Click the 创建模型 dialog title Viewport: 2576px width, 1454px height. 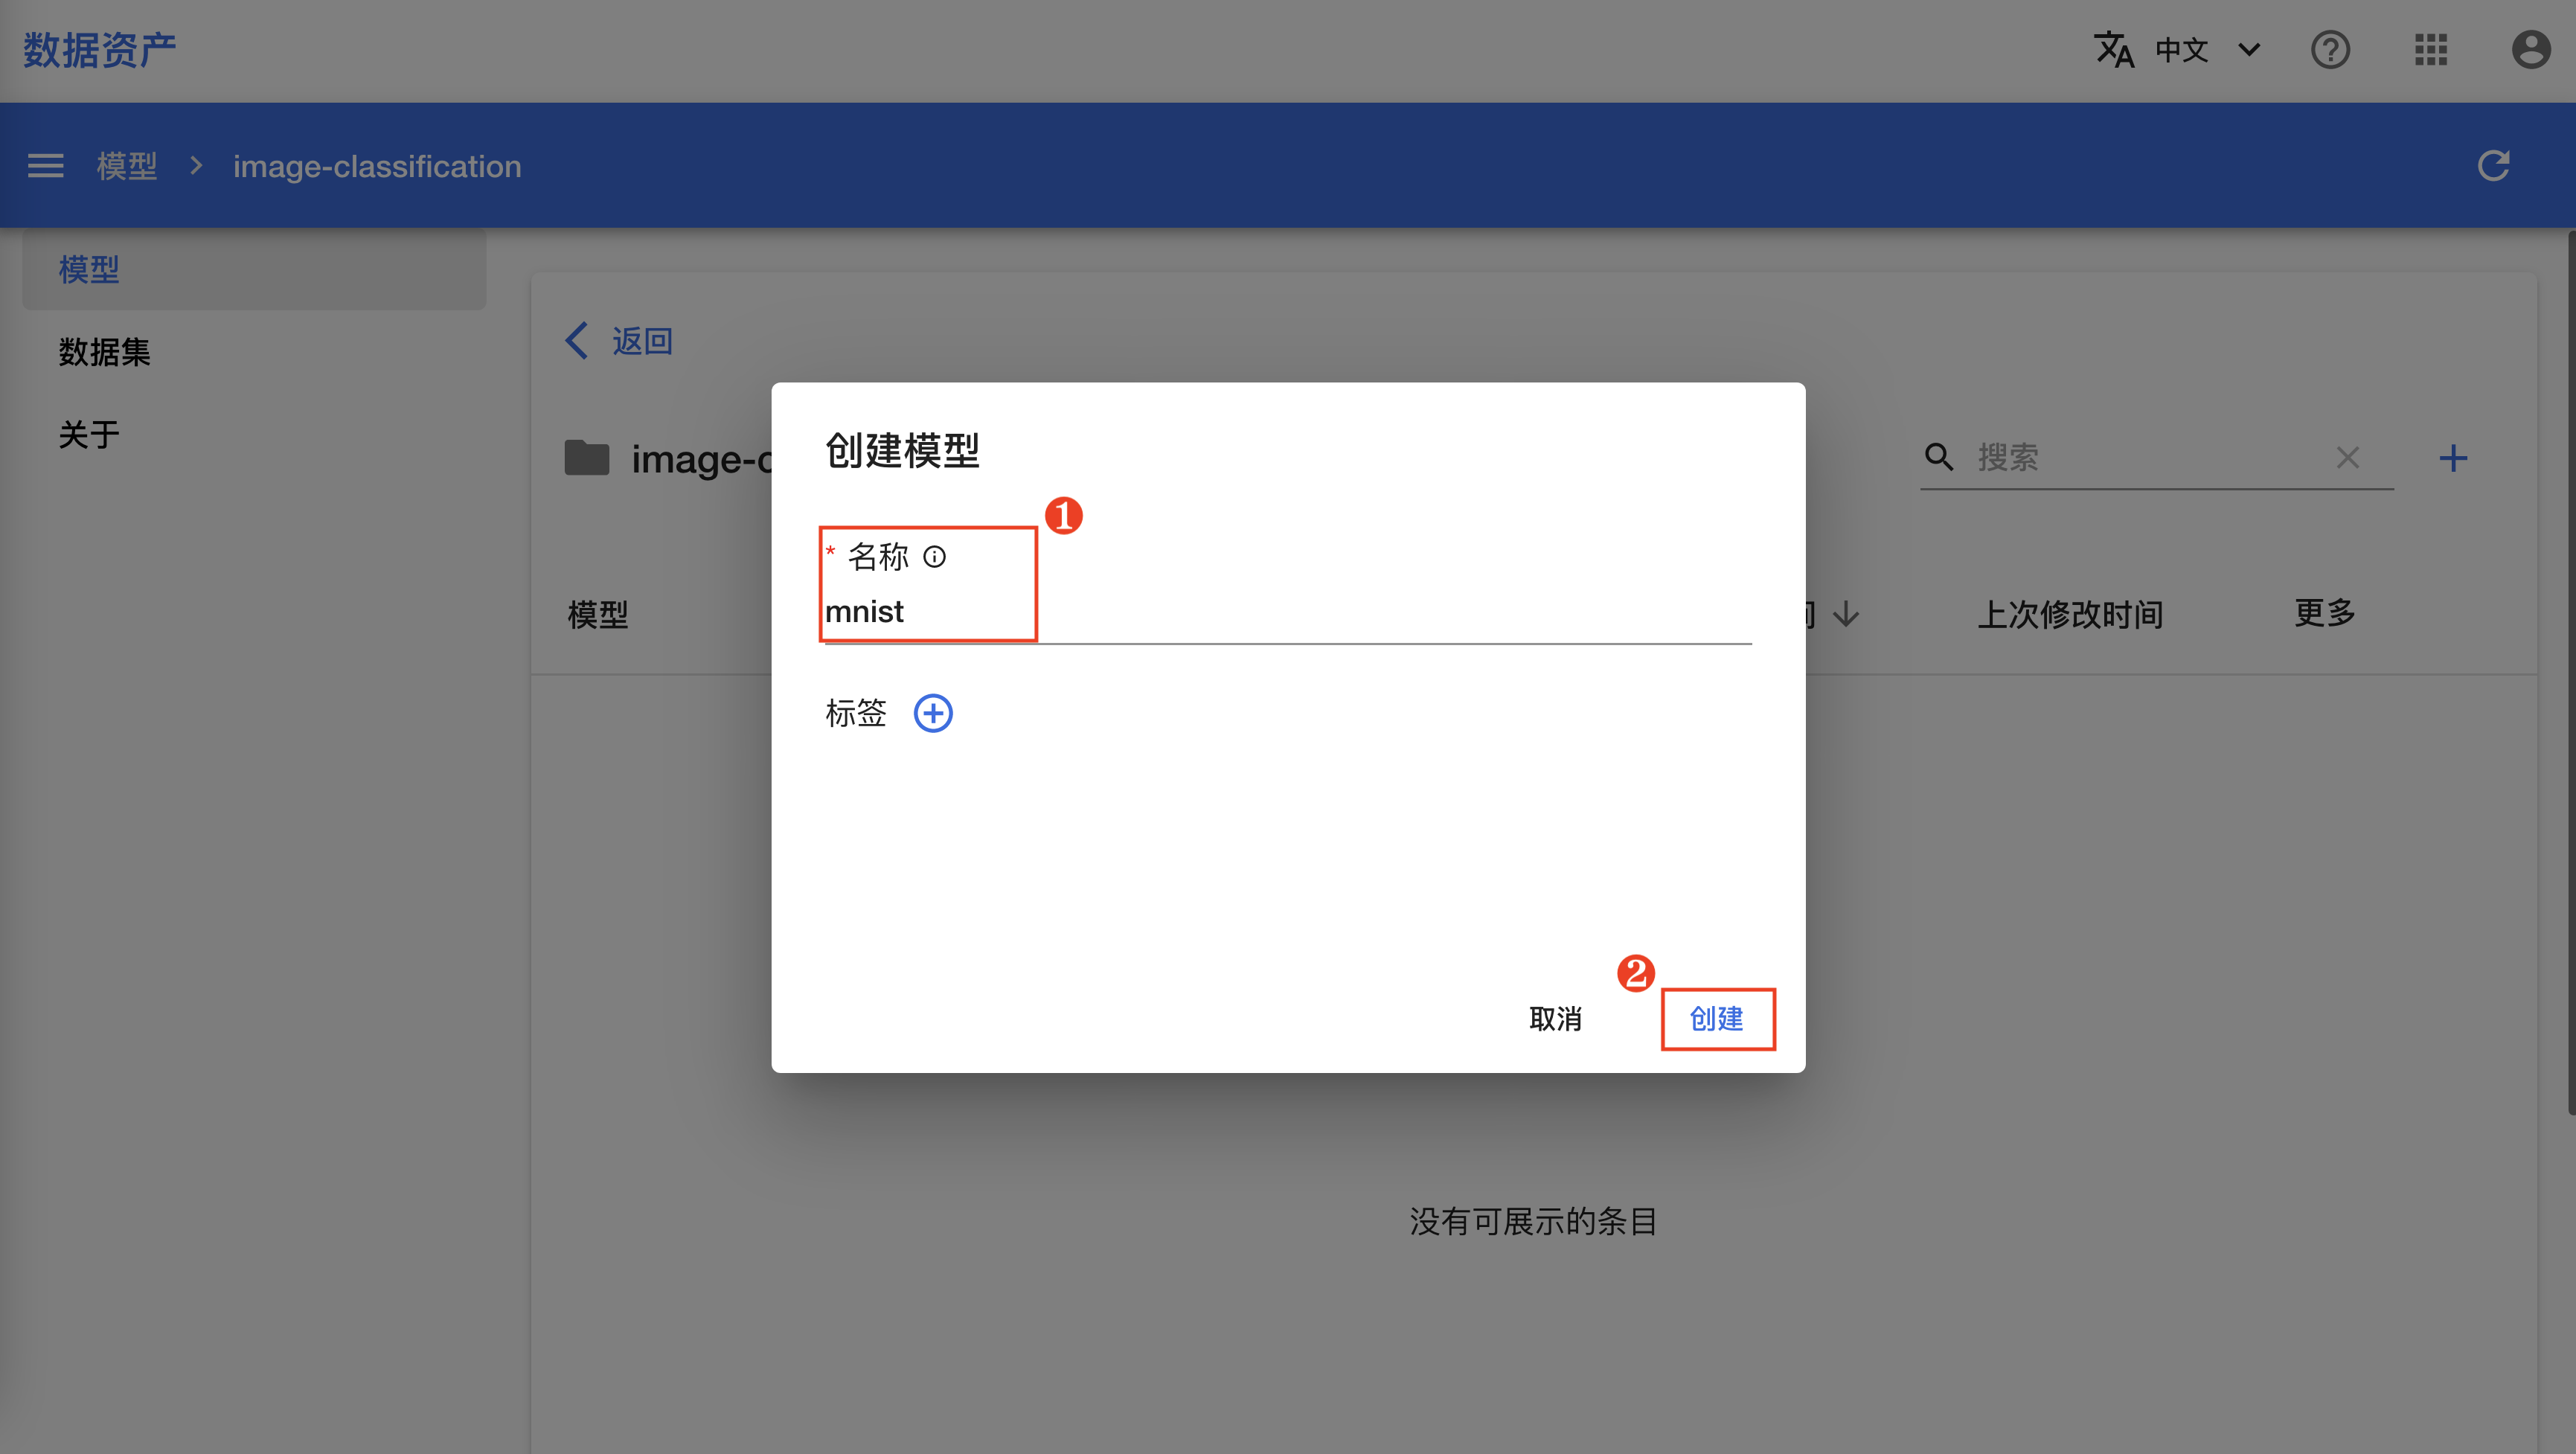coord(902,450)
